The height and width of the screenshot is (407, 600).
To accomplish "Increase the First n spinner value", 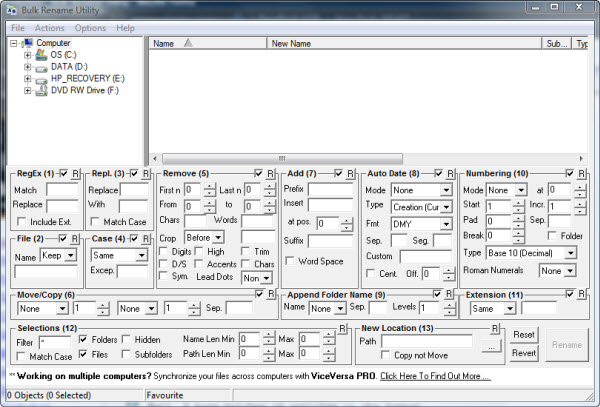I will pyautogui.click(x=210, y=187).
